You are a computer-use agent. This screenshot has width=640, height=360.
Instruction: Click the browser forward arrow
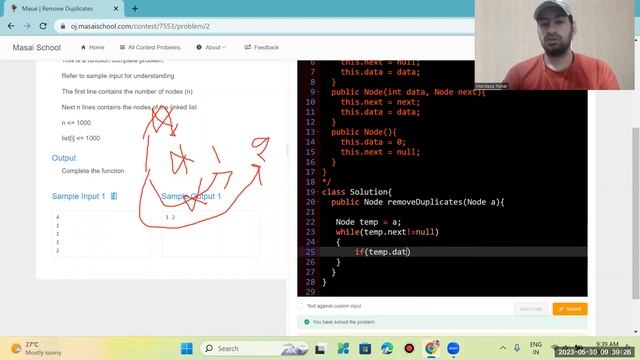coord(27,26)
